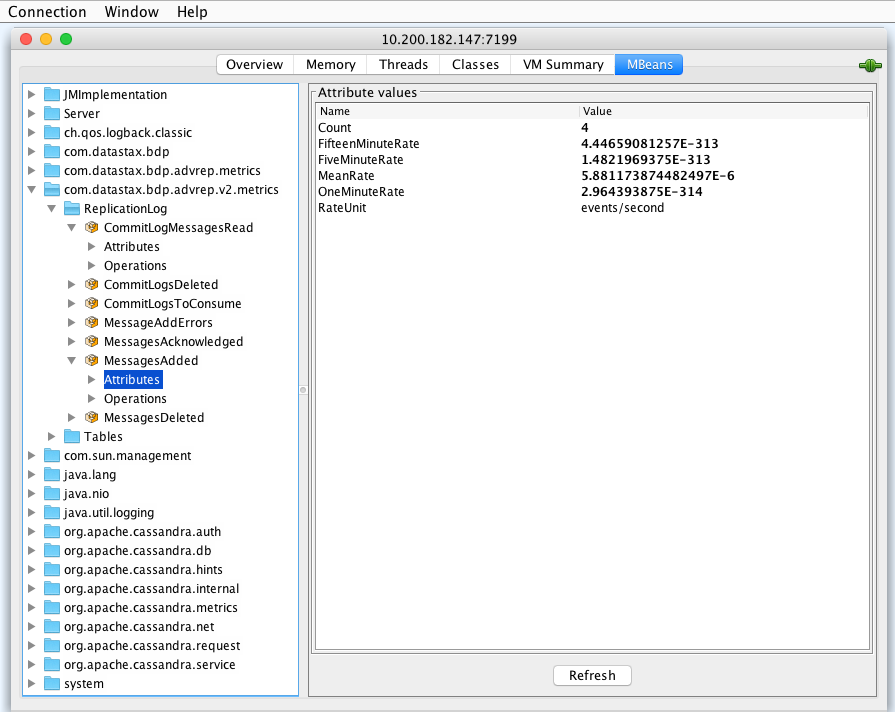Open the Connection menu
This screenshot has height=712, width=895.
coord(48,11)
